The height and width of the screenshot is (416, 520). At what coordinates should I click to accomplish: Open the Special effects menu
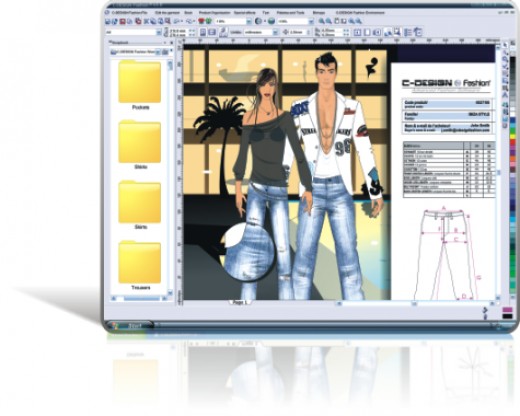245,12
